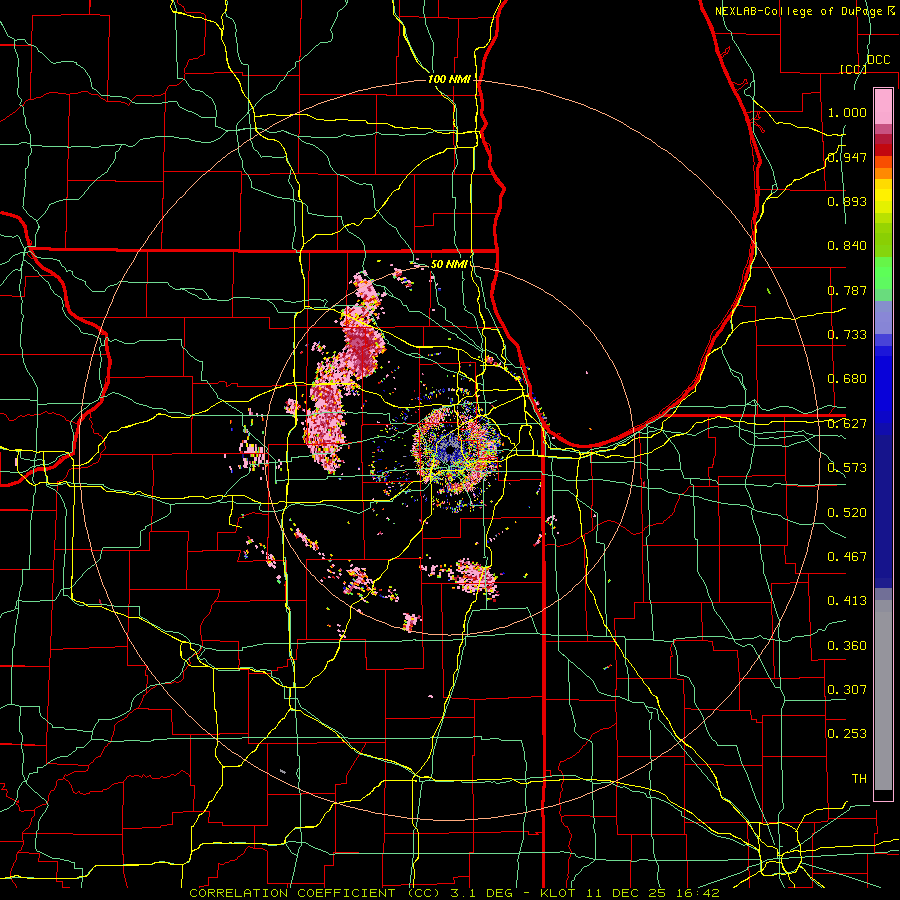
Task: Pick the 0.360 scale label
Action: pyautogui.click(x=847, y=646)
